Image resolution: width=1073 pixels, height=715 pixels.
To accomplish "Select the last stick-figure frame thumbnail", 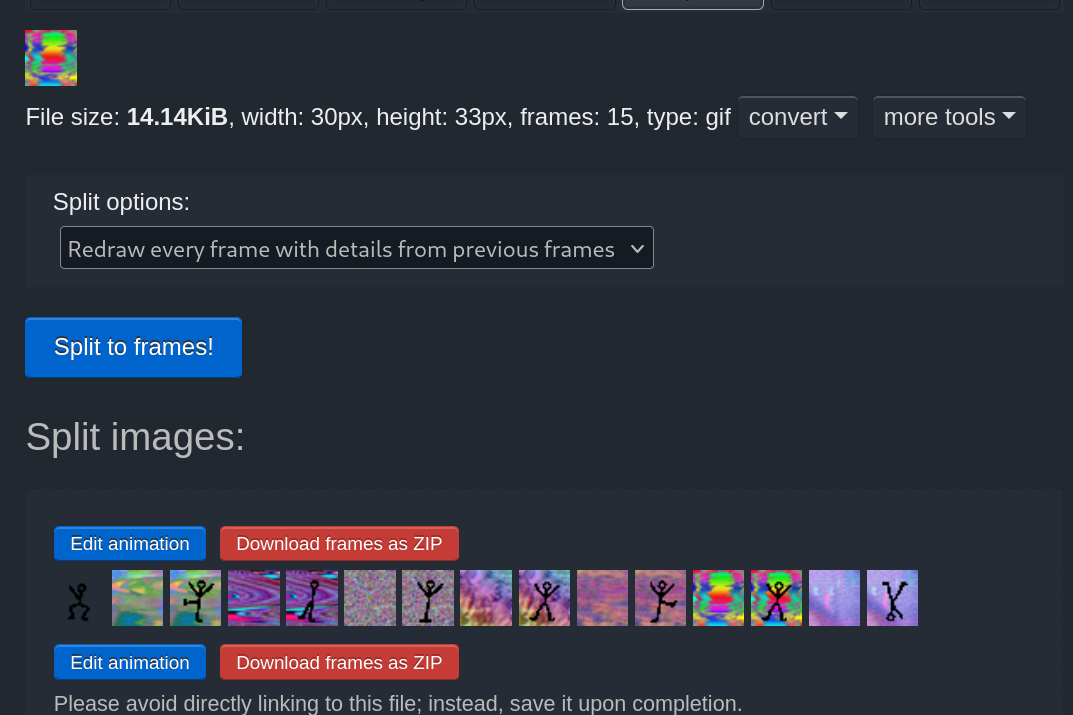I will [892, 597].
